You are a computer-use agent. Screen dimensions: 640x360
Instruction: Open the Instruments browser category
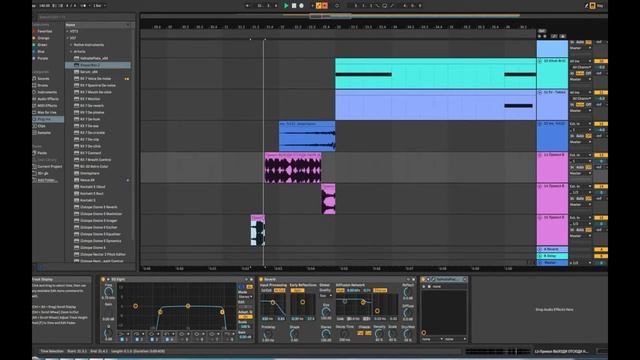click(47, 92)
